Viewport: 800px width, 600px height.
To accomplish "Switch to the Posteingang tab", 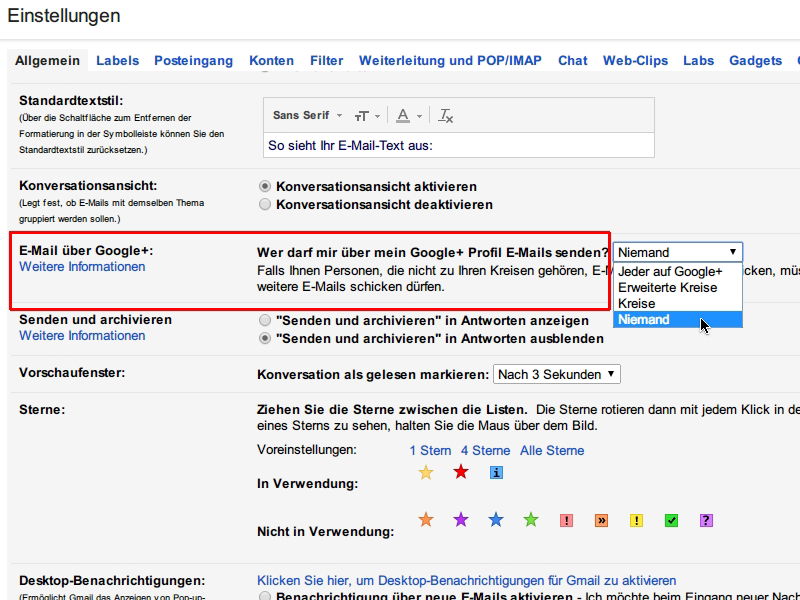I will tap(193, 60).
